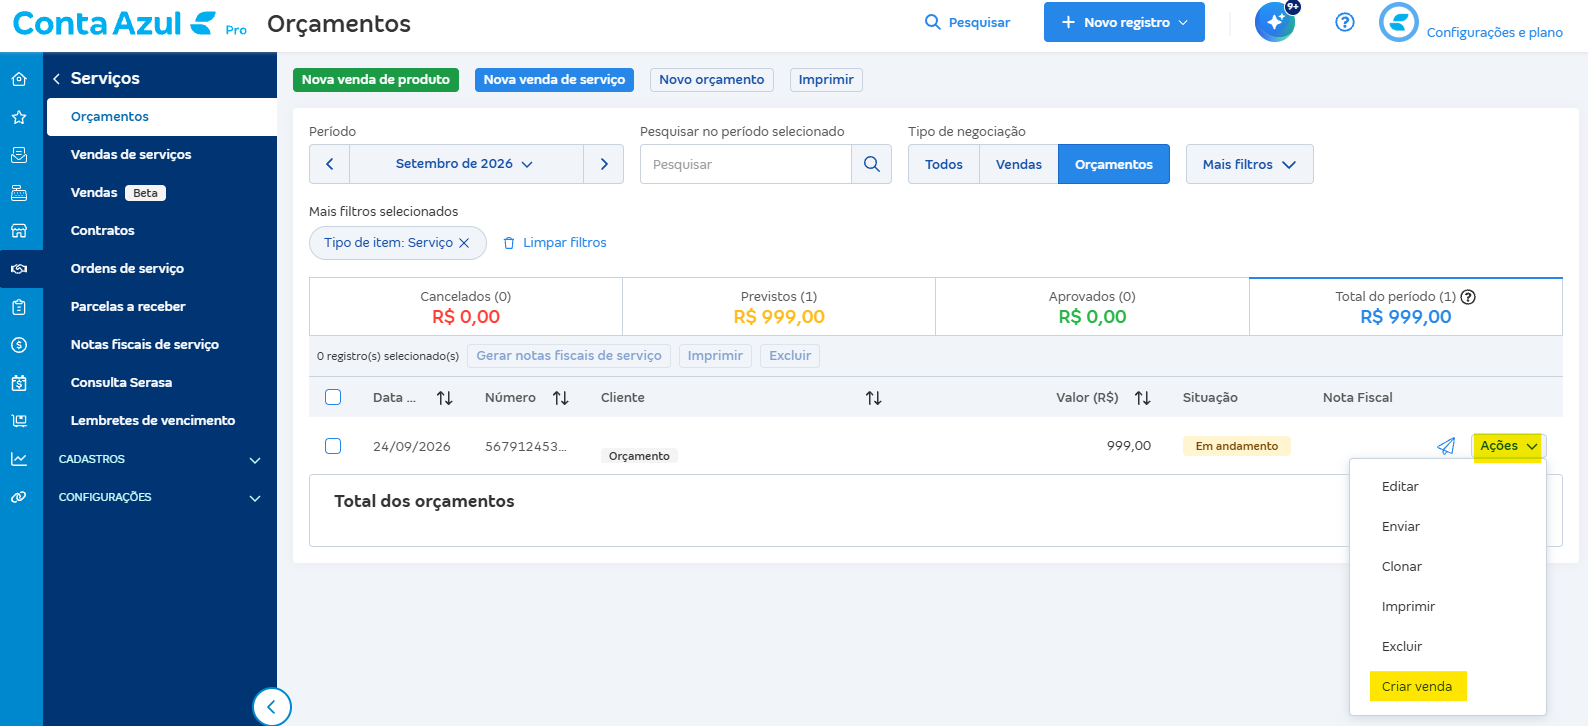Open the Novo registro dropdown

click(1124, 22)
